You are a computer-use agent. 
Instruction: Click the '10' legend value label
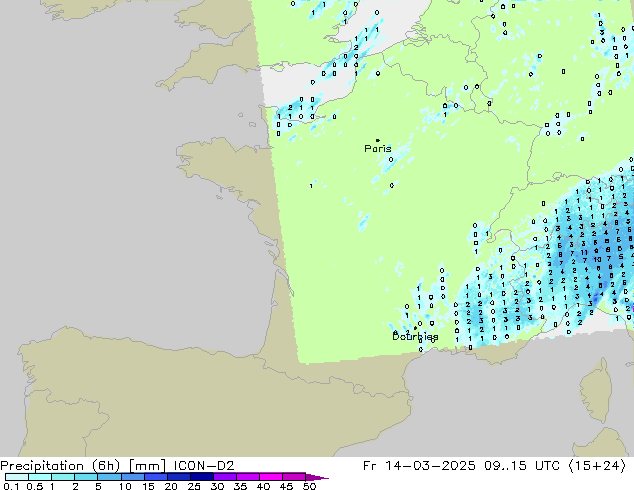tap(125, 486)
